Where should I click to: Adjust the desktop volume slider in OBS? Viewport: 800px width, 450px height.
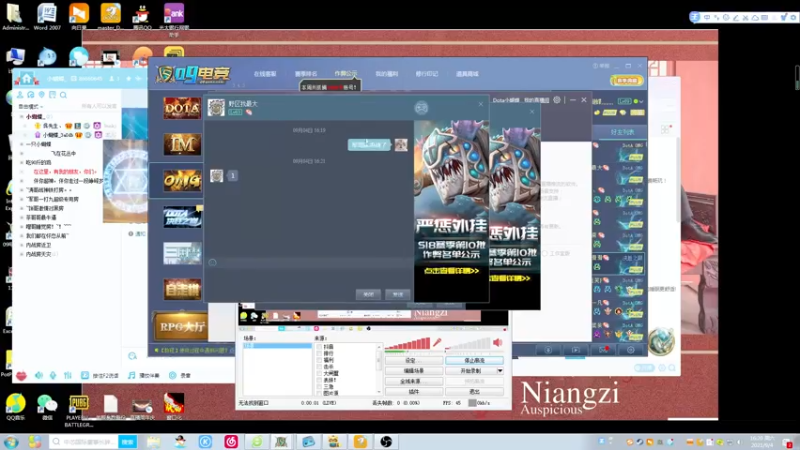tap(468, 345)
